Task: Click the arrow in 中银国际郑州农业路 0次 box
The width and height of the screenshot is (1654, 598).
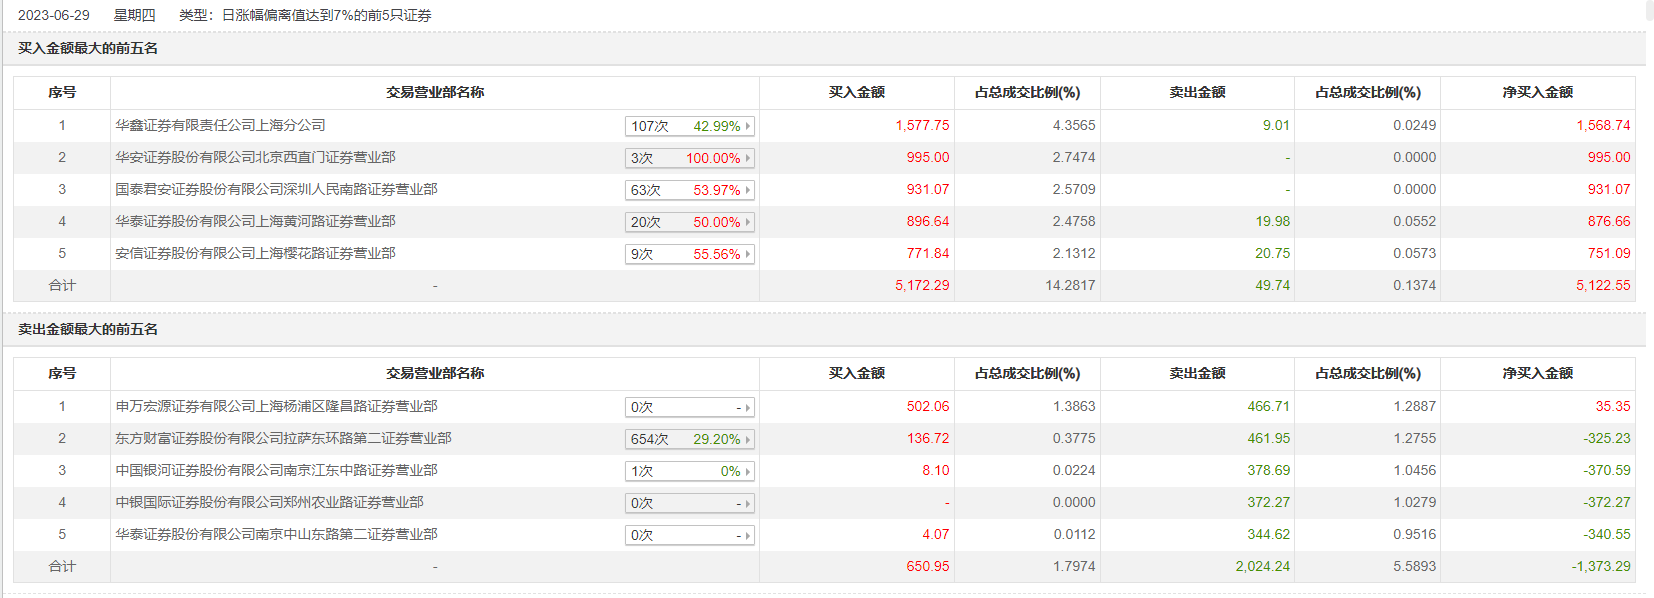Action: click(x=747, y=503)
